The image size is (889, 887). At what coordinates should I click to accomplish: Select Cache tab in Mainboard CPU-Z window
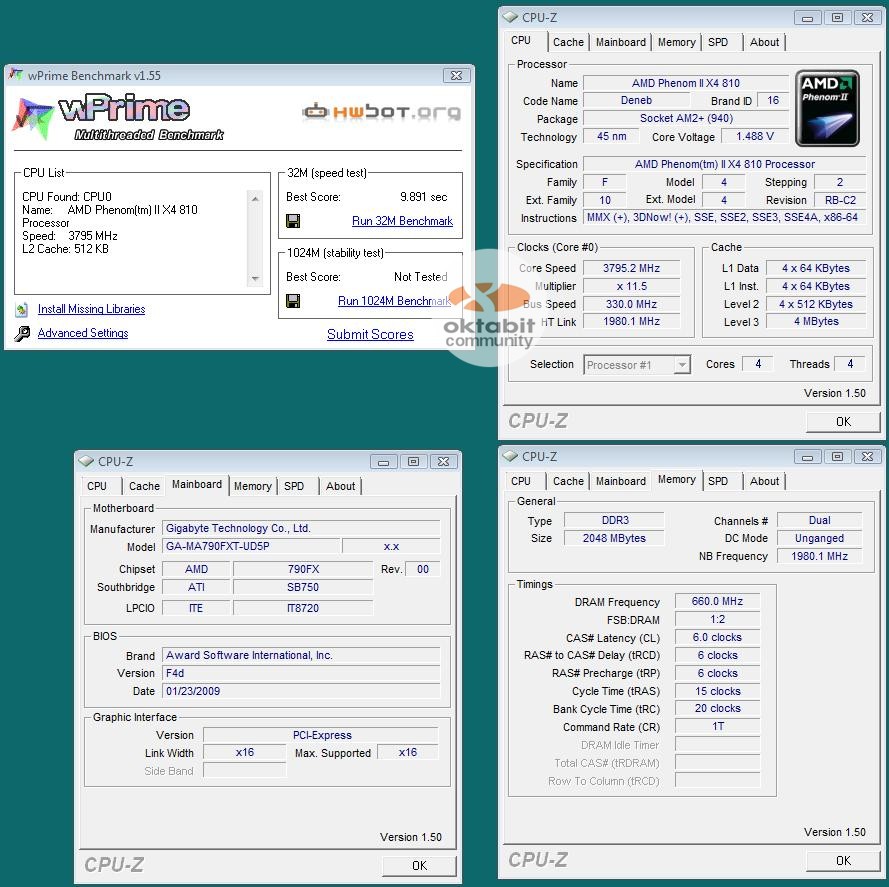point(144,486)
